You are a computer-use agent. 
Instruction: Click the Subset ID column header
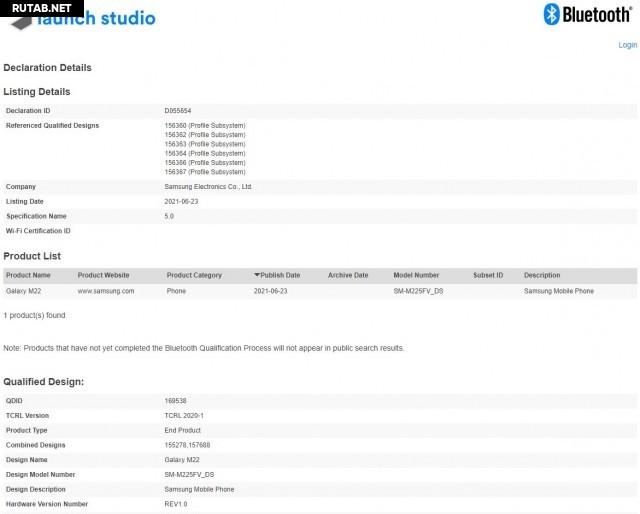[x=488, y=275]
